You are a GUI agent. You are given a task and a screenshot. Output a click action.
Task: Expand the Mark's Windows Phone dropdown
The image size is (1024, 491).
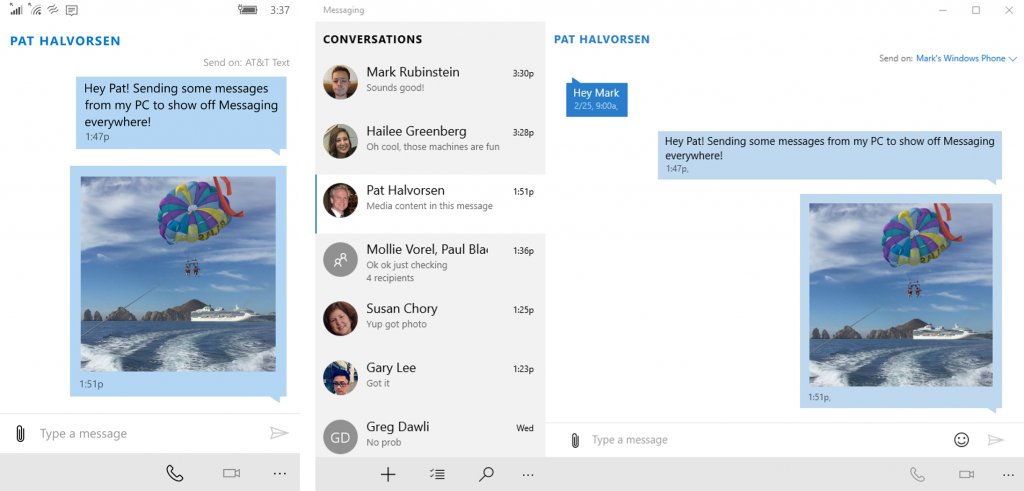click(966, 59)
